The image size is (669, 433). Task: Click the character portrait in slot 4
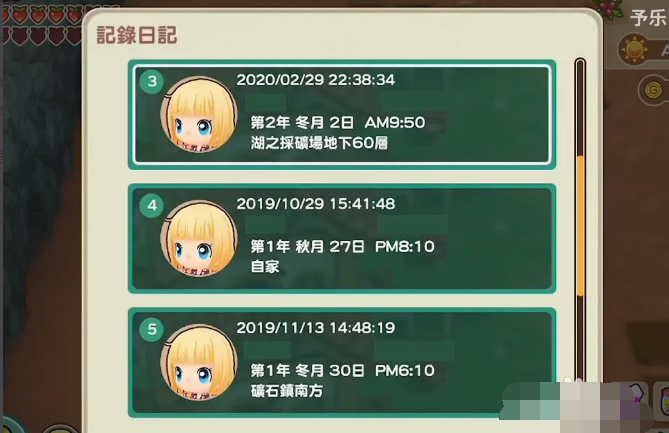tap(199, 238)
